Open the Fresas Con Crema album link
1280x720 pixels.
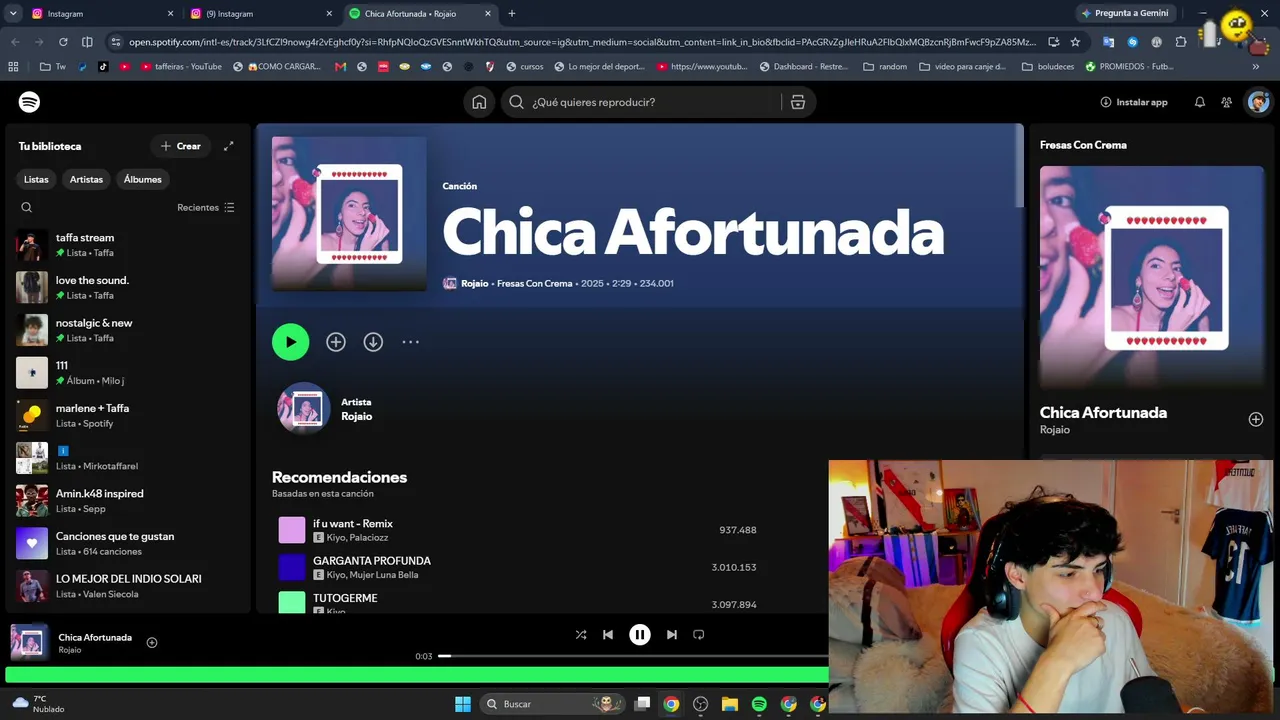[x=535, y=284]
